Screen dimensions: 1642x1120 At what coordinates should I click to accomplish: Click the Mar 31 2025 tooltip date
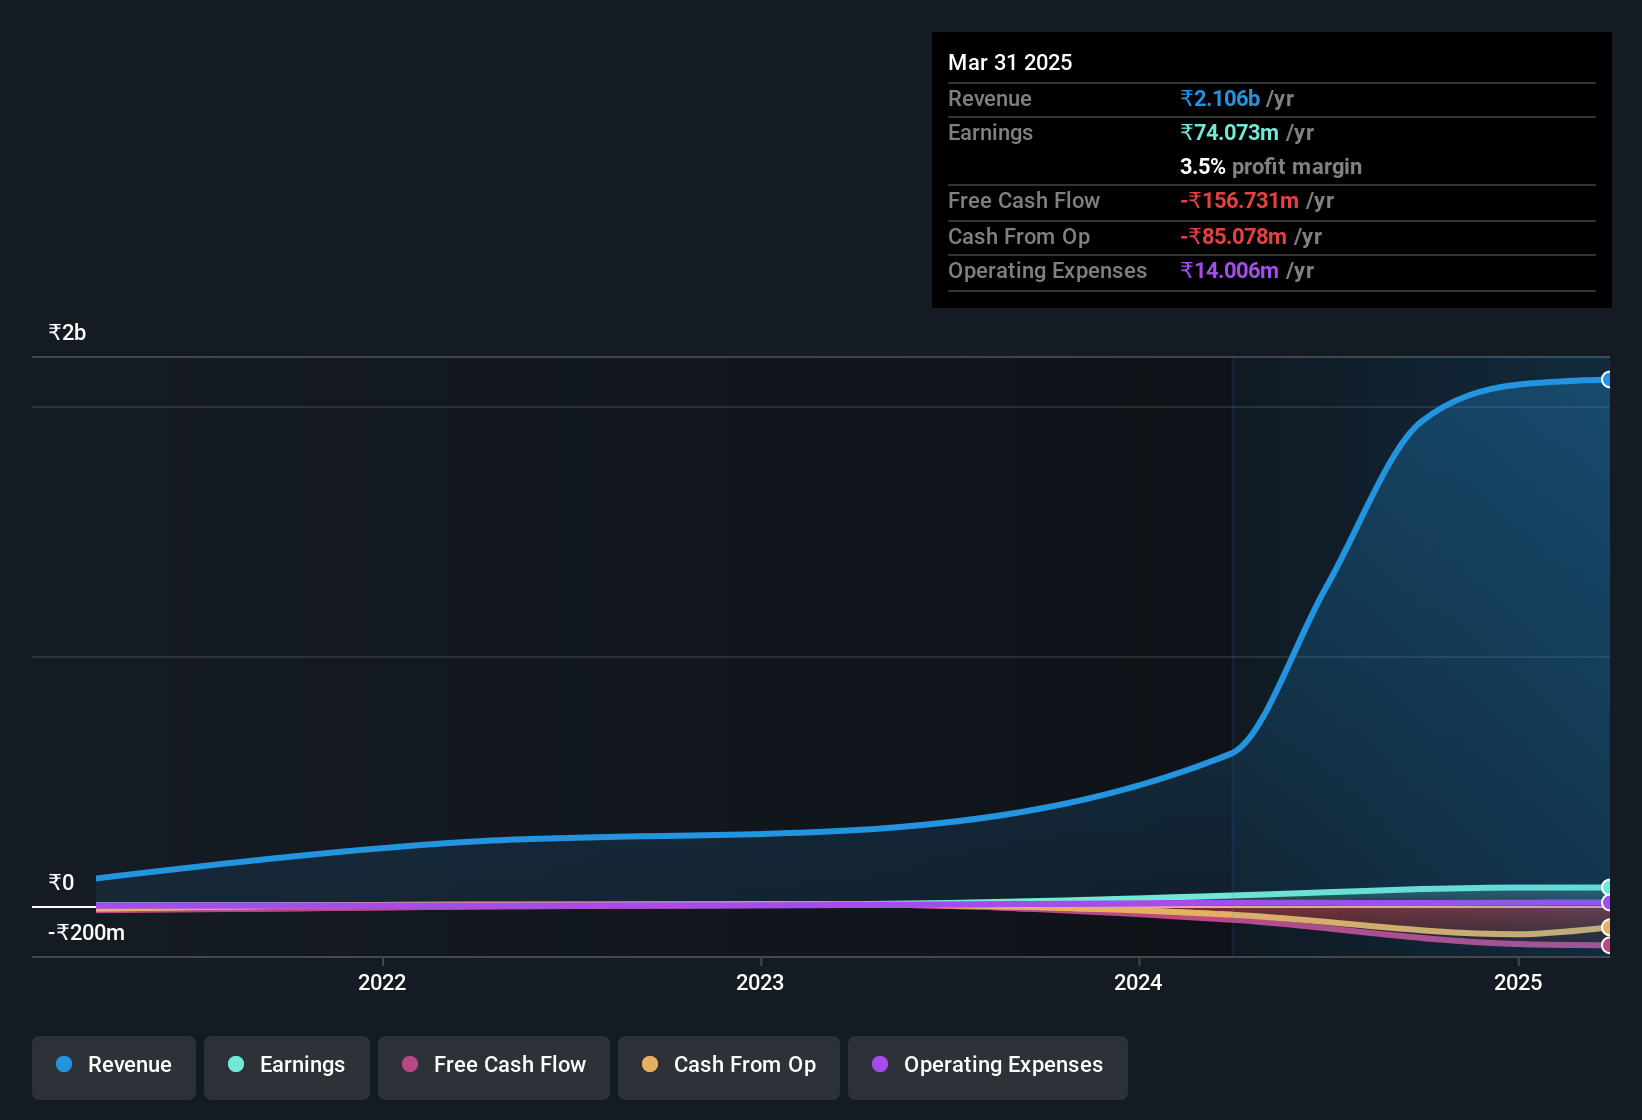(x=1010, y=63)
